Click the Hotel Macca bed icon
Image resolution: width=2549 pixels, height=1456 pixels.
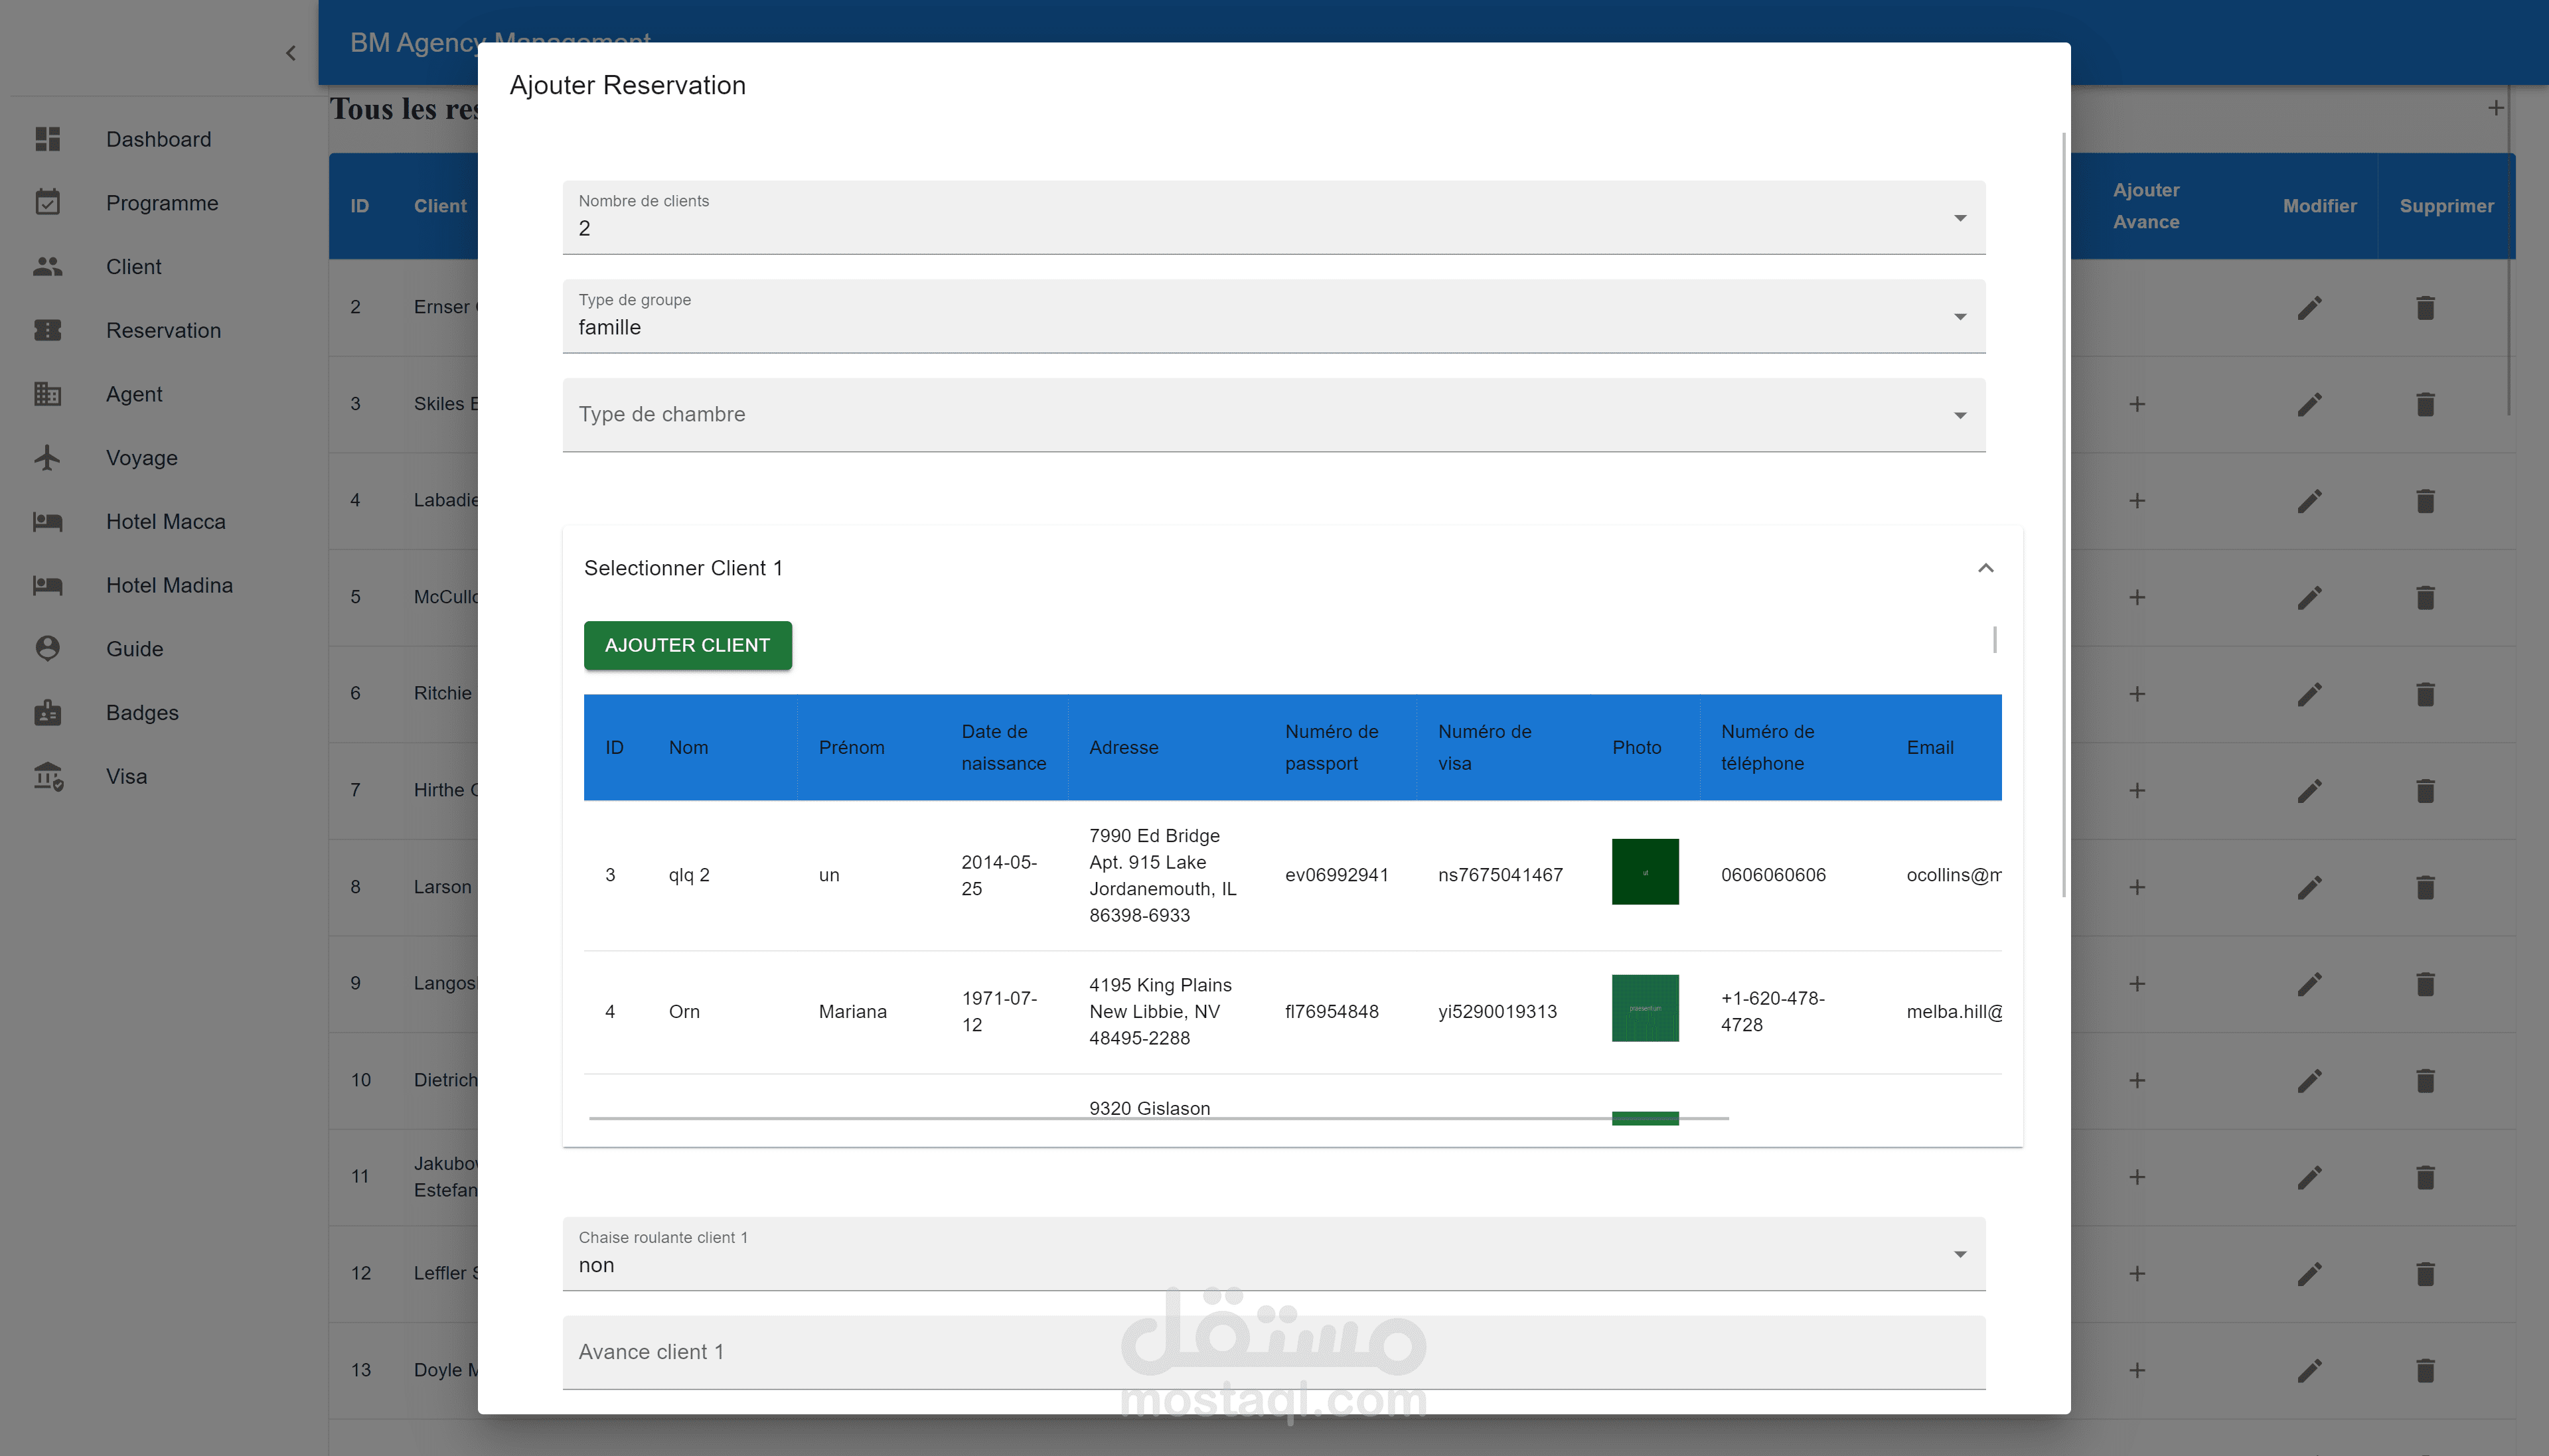tap(47, 522)
